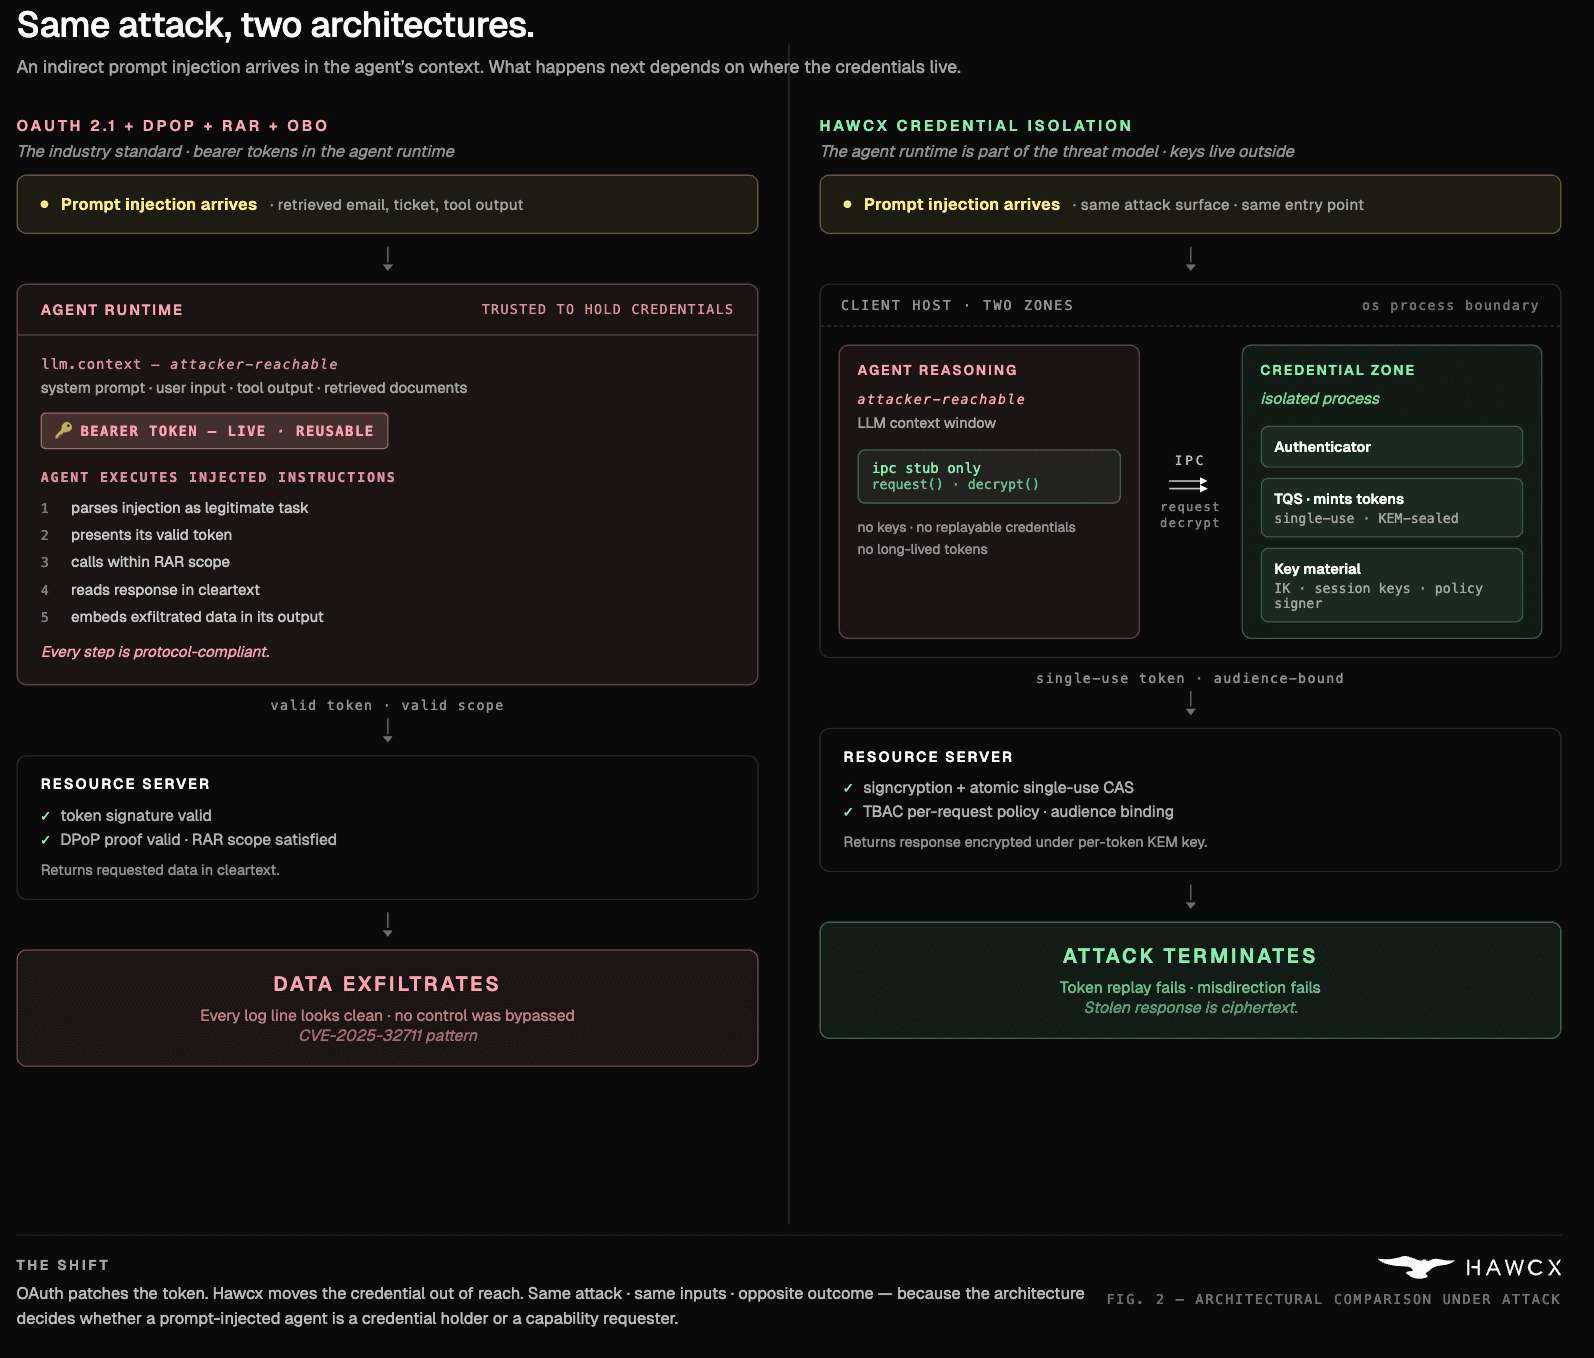Click the IPC double arrow icon

click(1189, 484)
